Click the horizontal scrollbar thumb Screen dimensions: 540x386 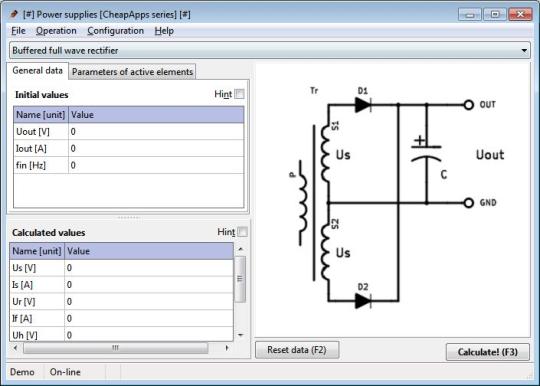coord(115,348)
